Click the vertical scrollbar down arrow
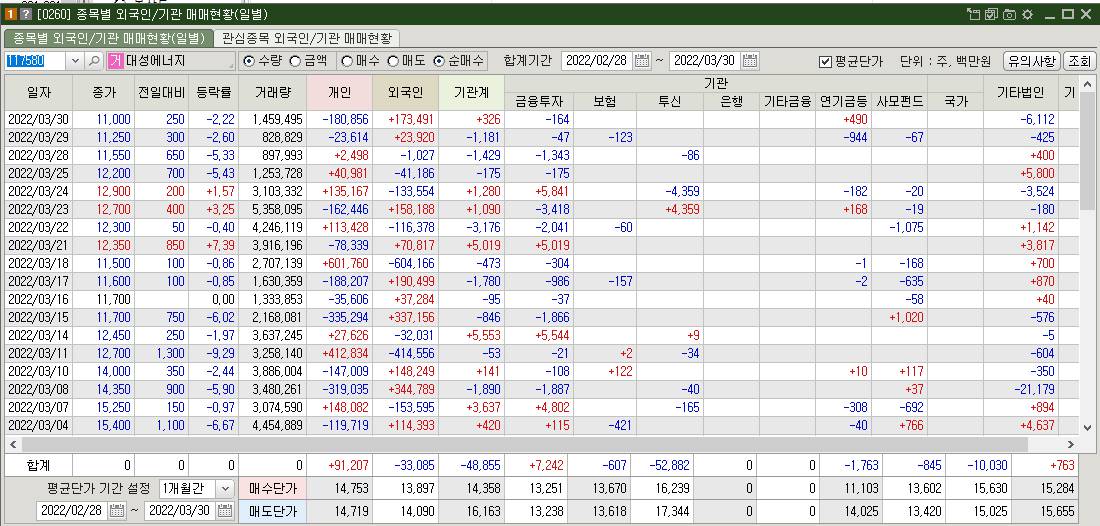 (x=1087, y=426)
